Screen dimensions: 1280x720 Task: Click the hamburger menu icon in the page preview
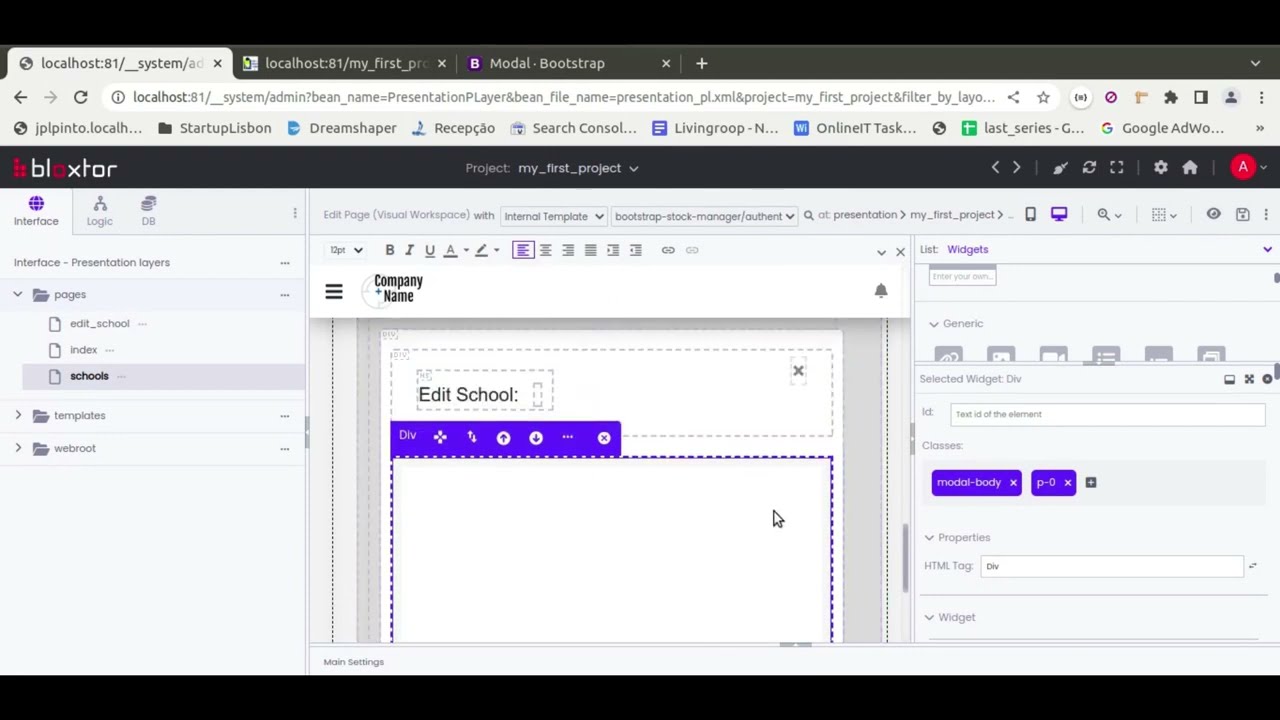[x=334, y=291]
